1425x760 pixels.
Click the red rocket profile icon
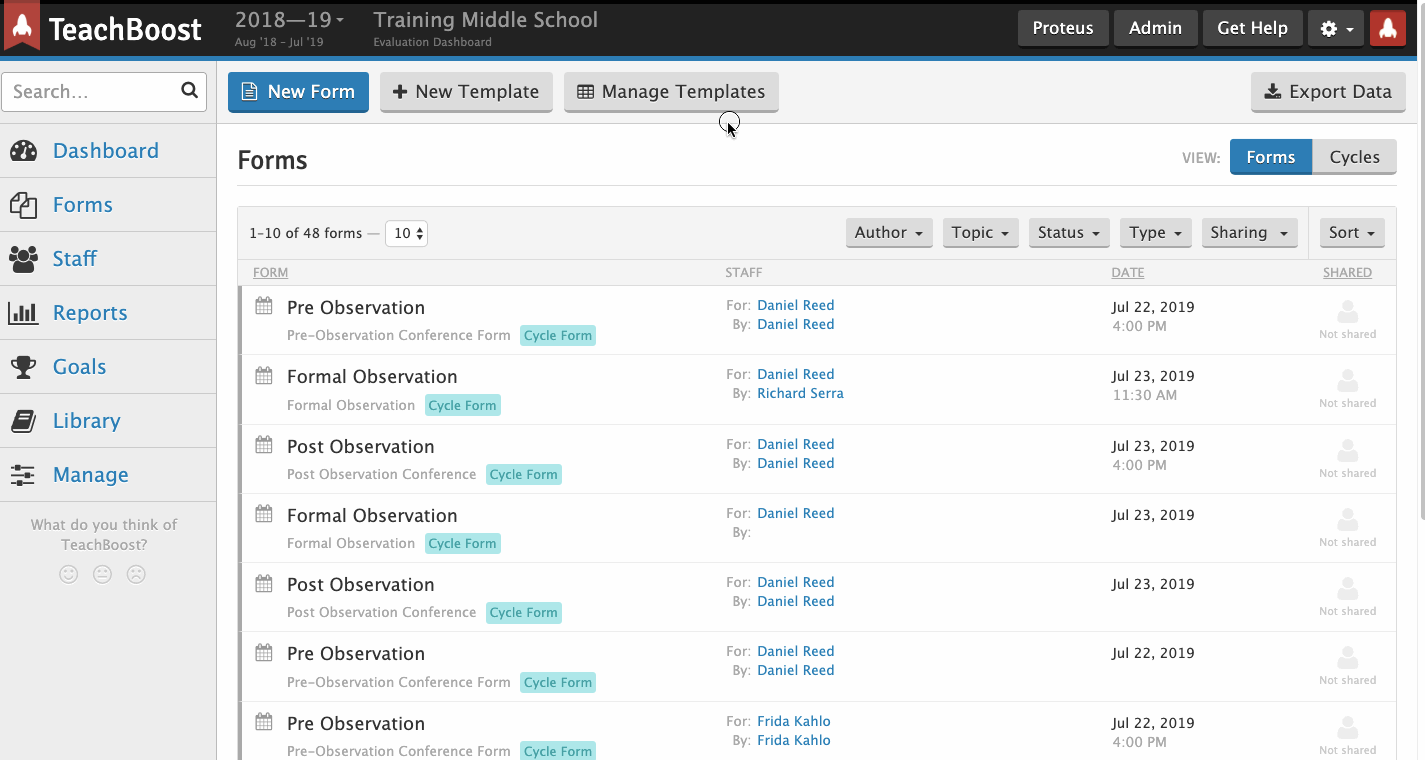tap(1387, 29)
